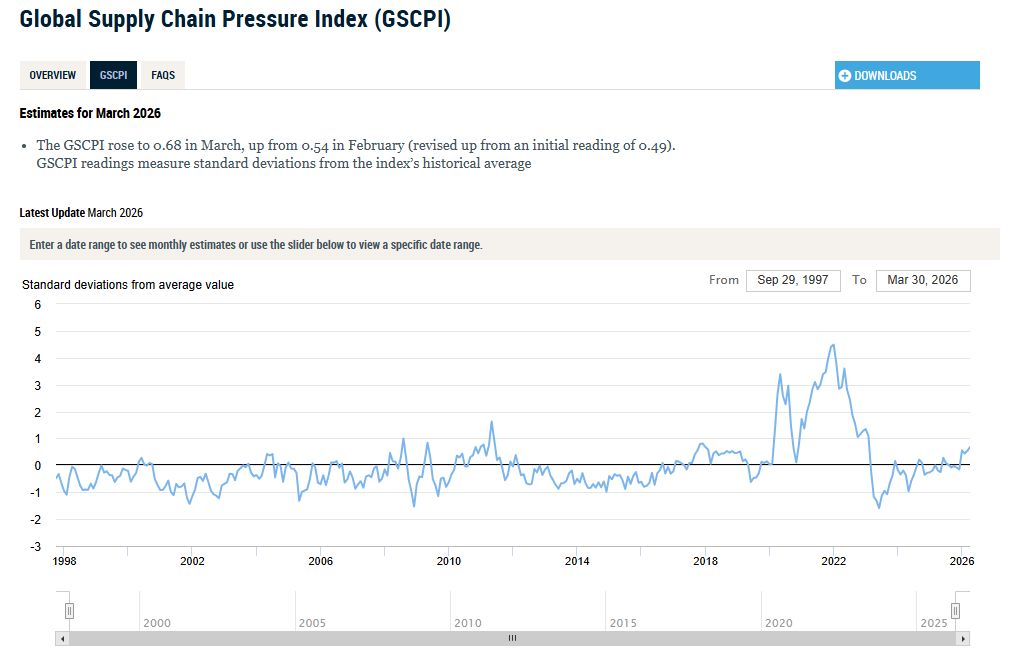Click the right range slider handle

pos(956,610)
